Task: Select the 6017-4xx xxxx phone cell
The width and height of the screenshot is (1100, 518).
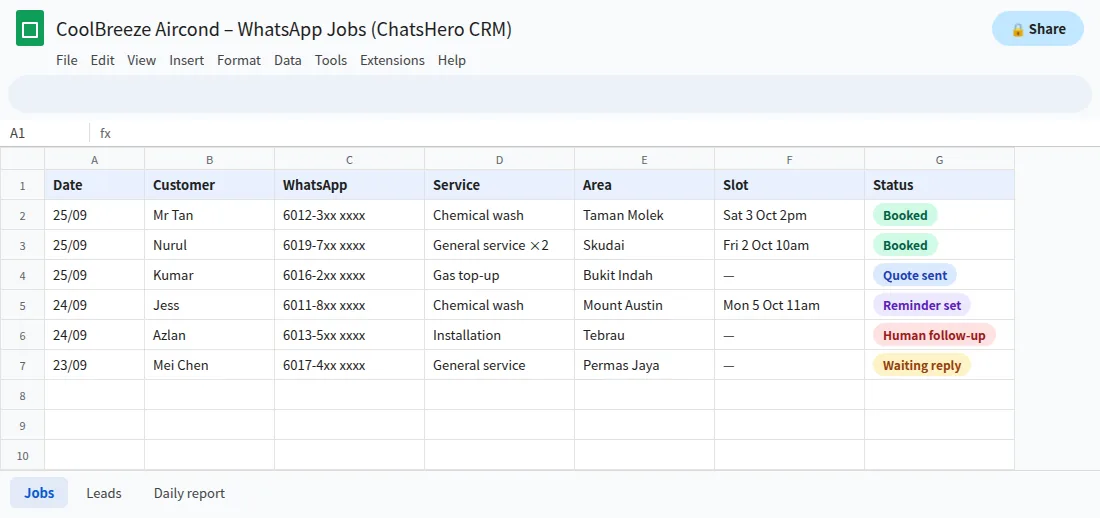Action: pos(349,365)
